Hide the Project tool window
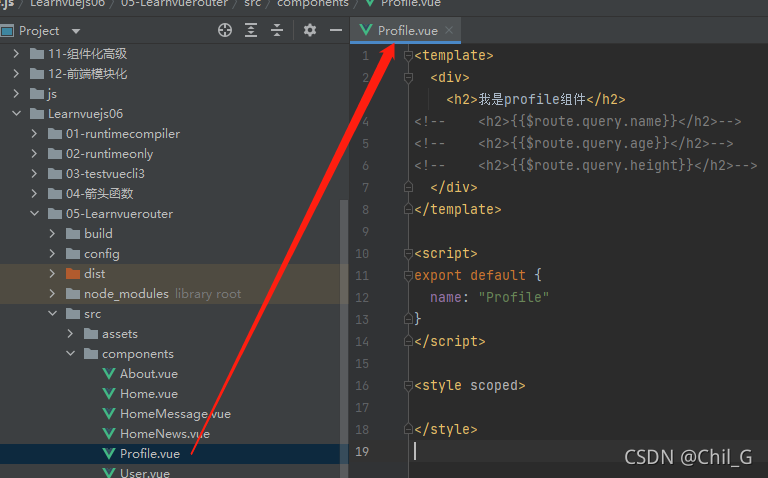768x478 pixels. point(336,30)
